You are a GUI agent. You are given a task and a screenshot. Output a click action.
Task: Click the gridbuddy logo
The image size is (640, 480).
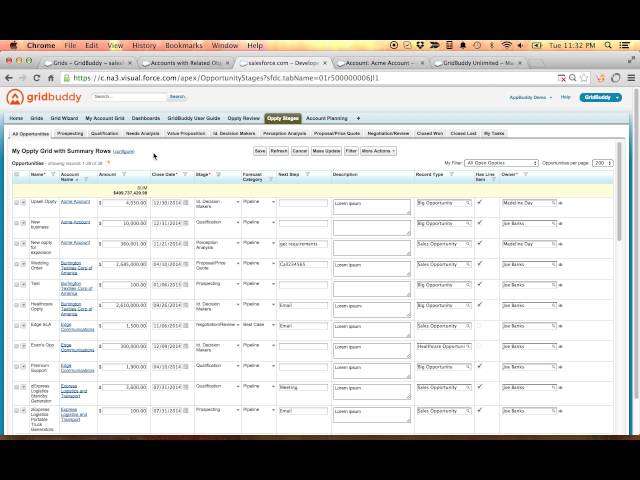click(x=44, y=97)
